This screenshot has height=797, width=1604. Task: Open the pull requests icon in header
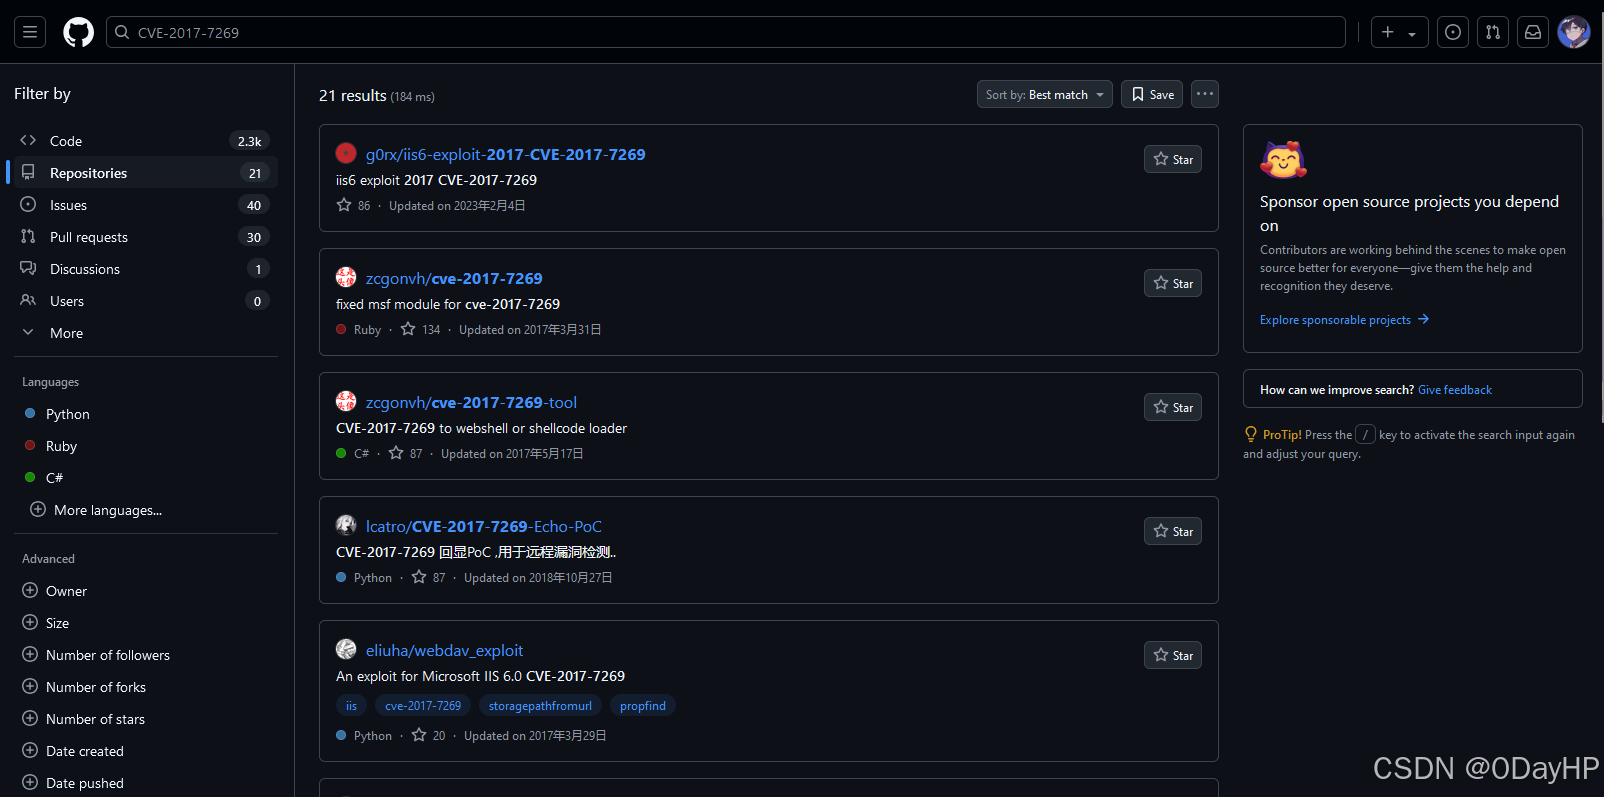coord(1493,32)
